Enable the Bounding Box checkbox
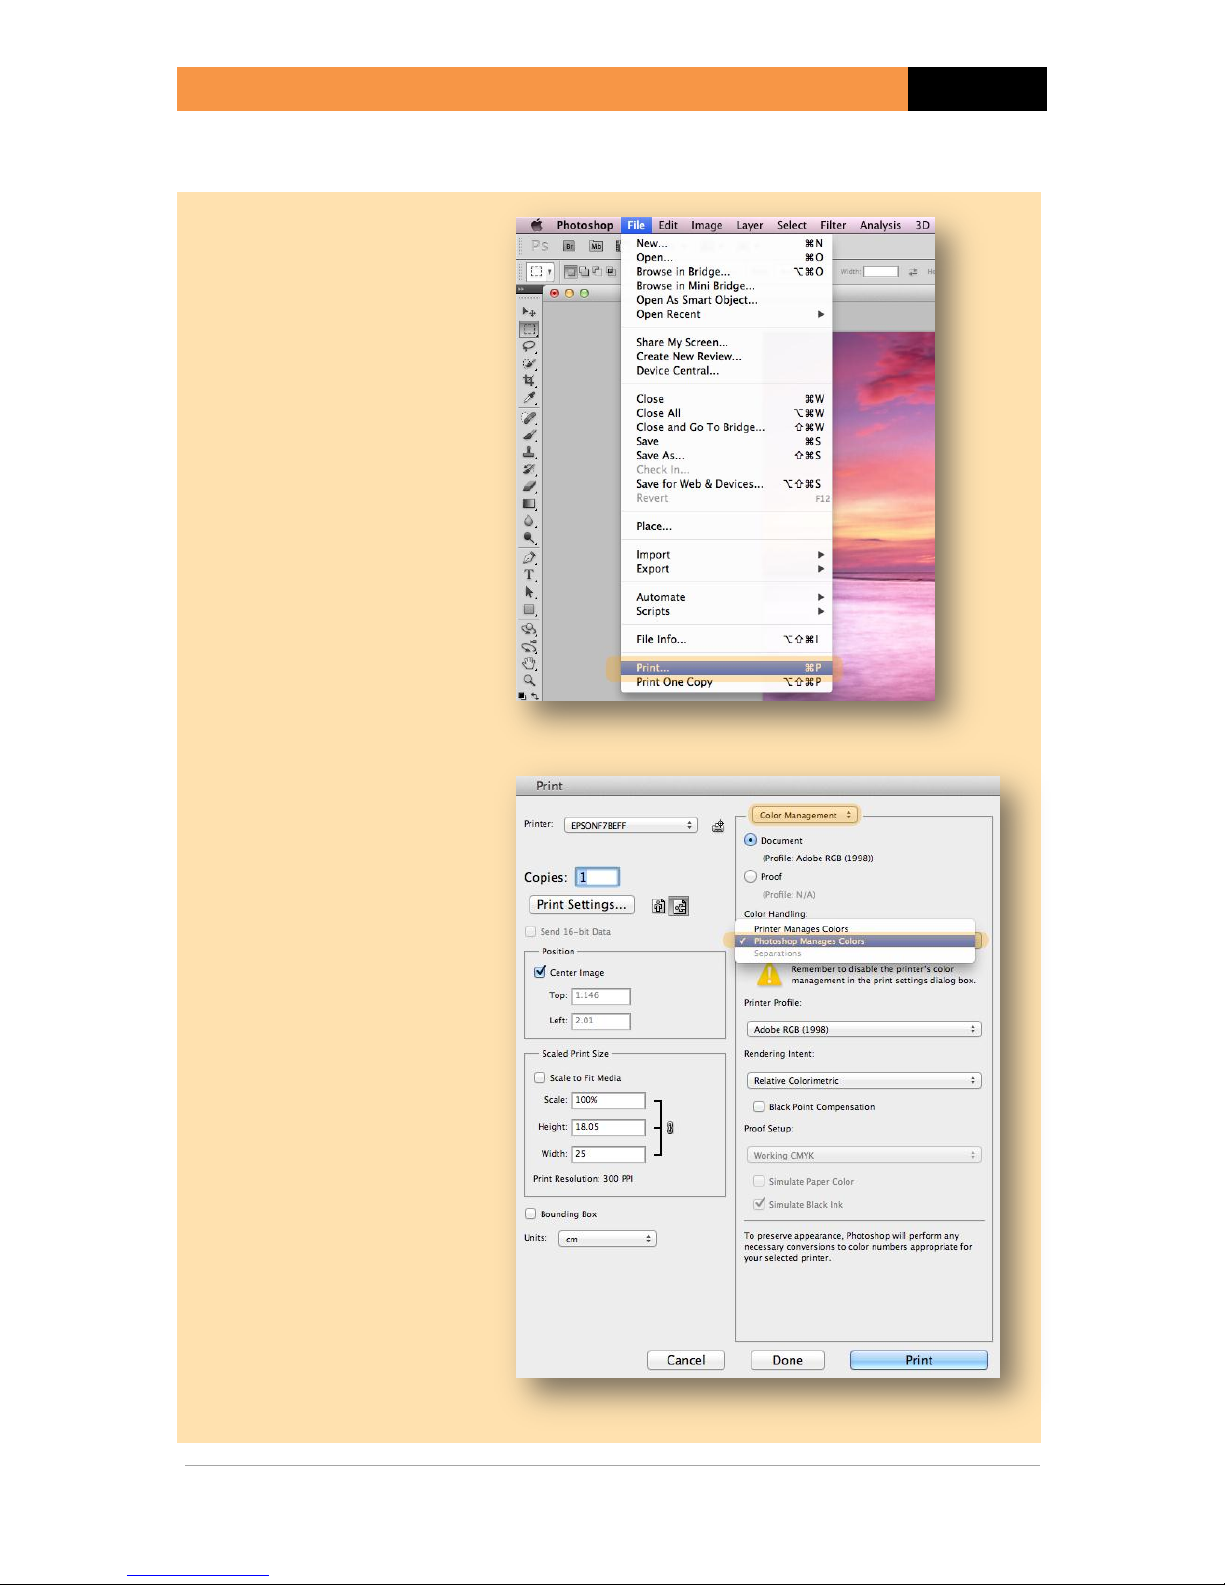The width and height of the screenshot is (1225, 1585). click(531, 1214)
